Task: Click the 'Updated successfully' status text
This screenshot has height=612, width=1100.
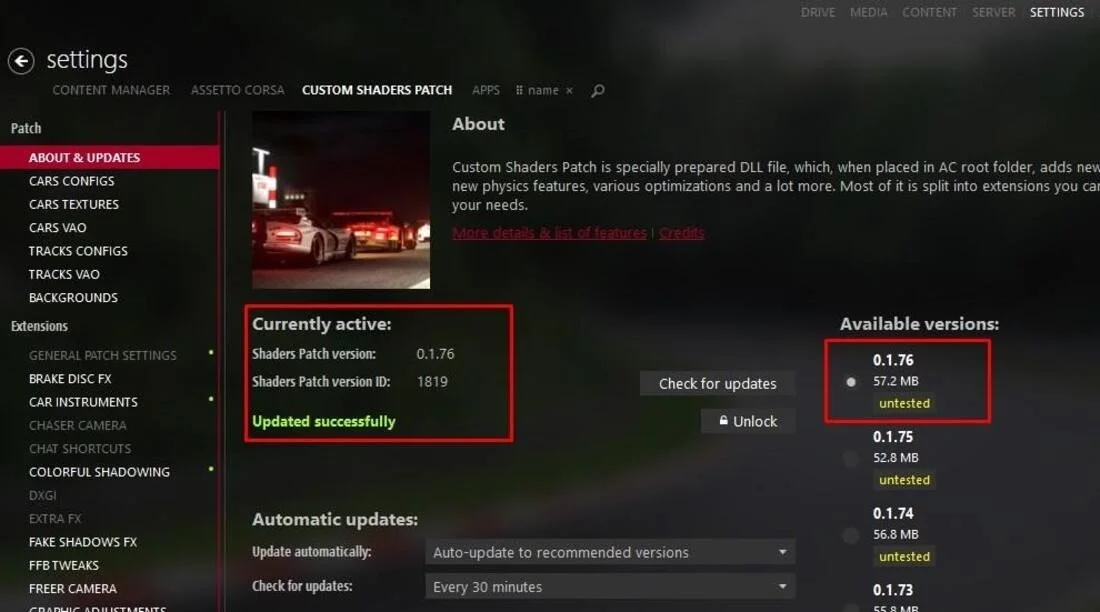Action: [323, 421]
